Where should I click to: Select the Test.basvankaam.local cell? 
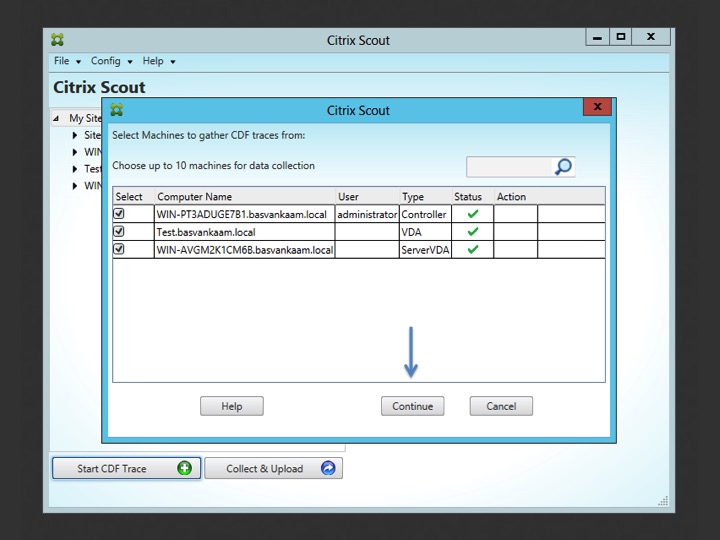point(245,232)
